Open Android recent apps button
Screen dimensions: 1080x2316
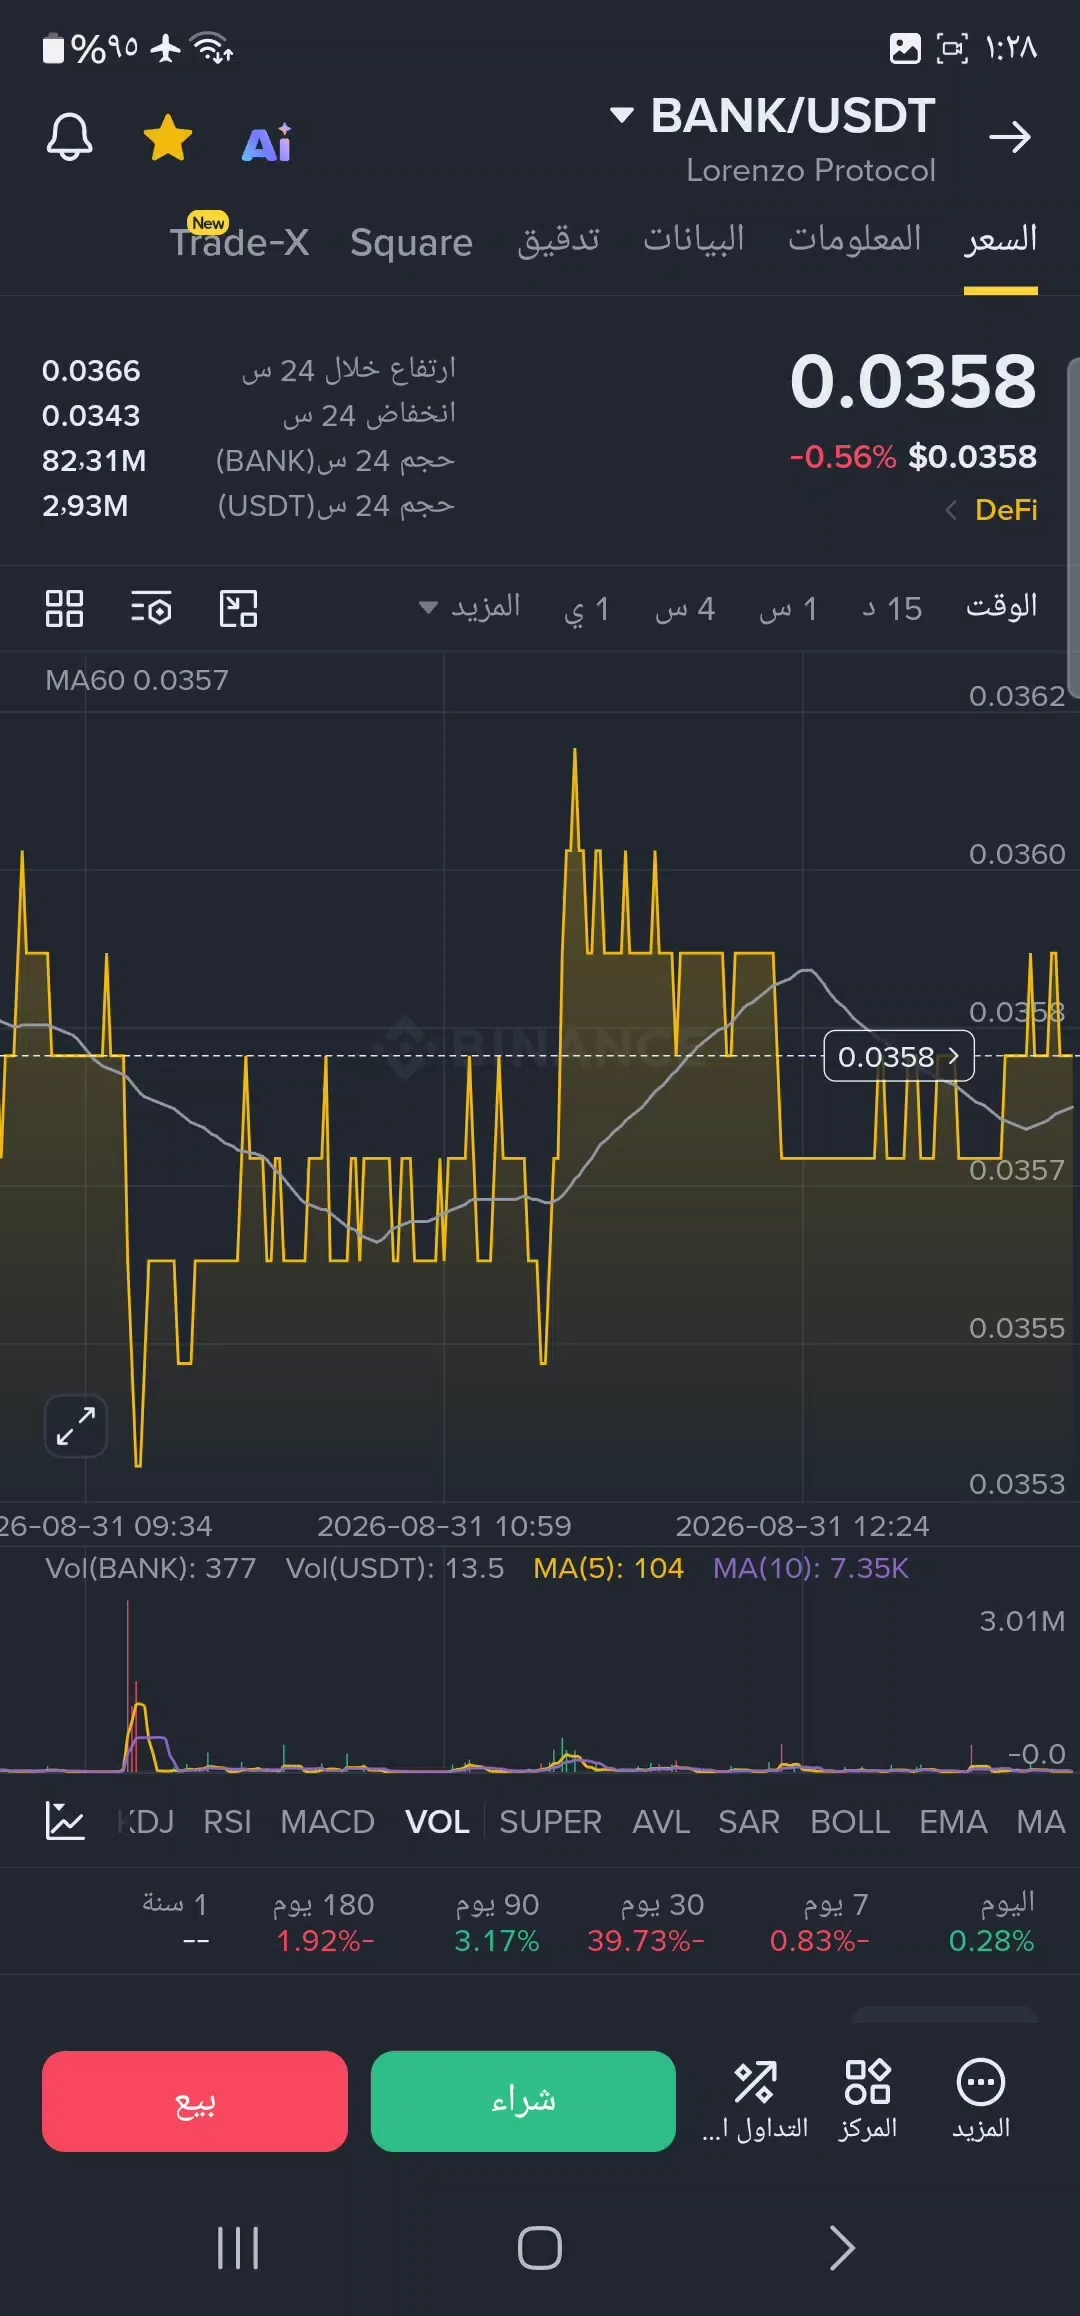pos(238,2248)
